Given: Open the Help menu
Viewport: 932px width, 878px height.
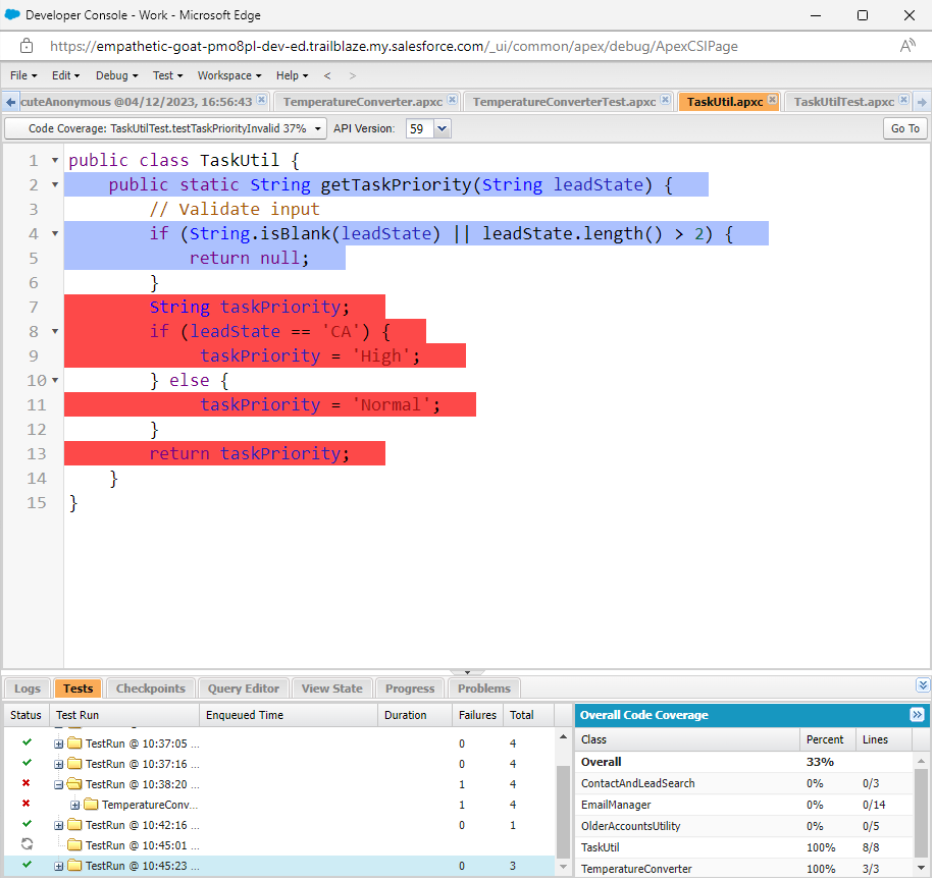Looking at the screenshot, I should (292, 75).
